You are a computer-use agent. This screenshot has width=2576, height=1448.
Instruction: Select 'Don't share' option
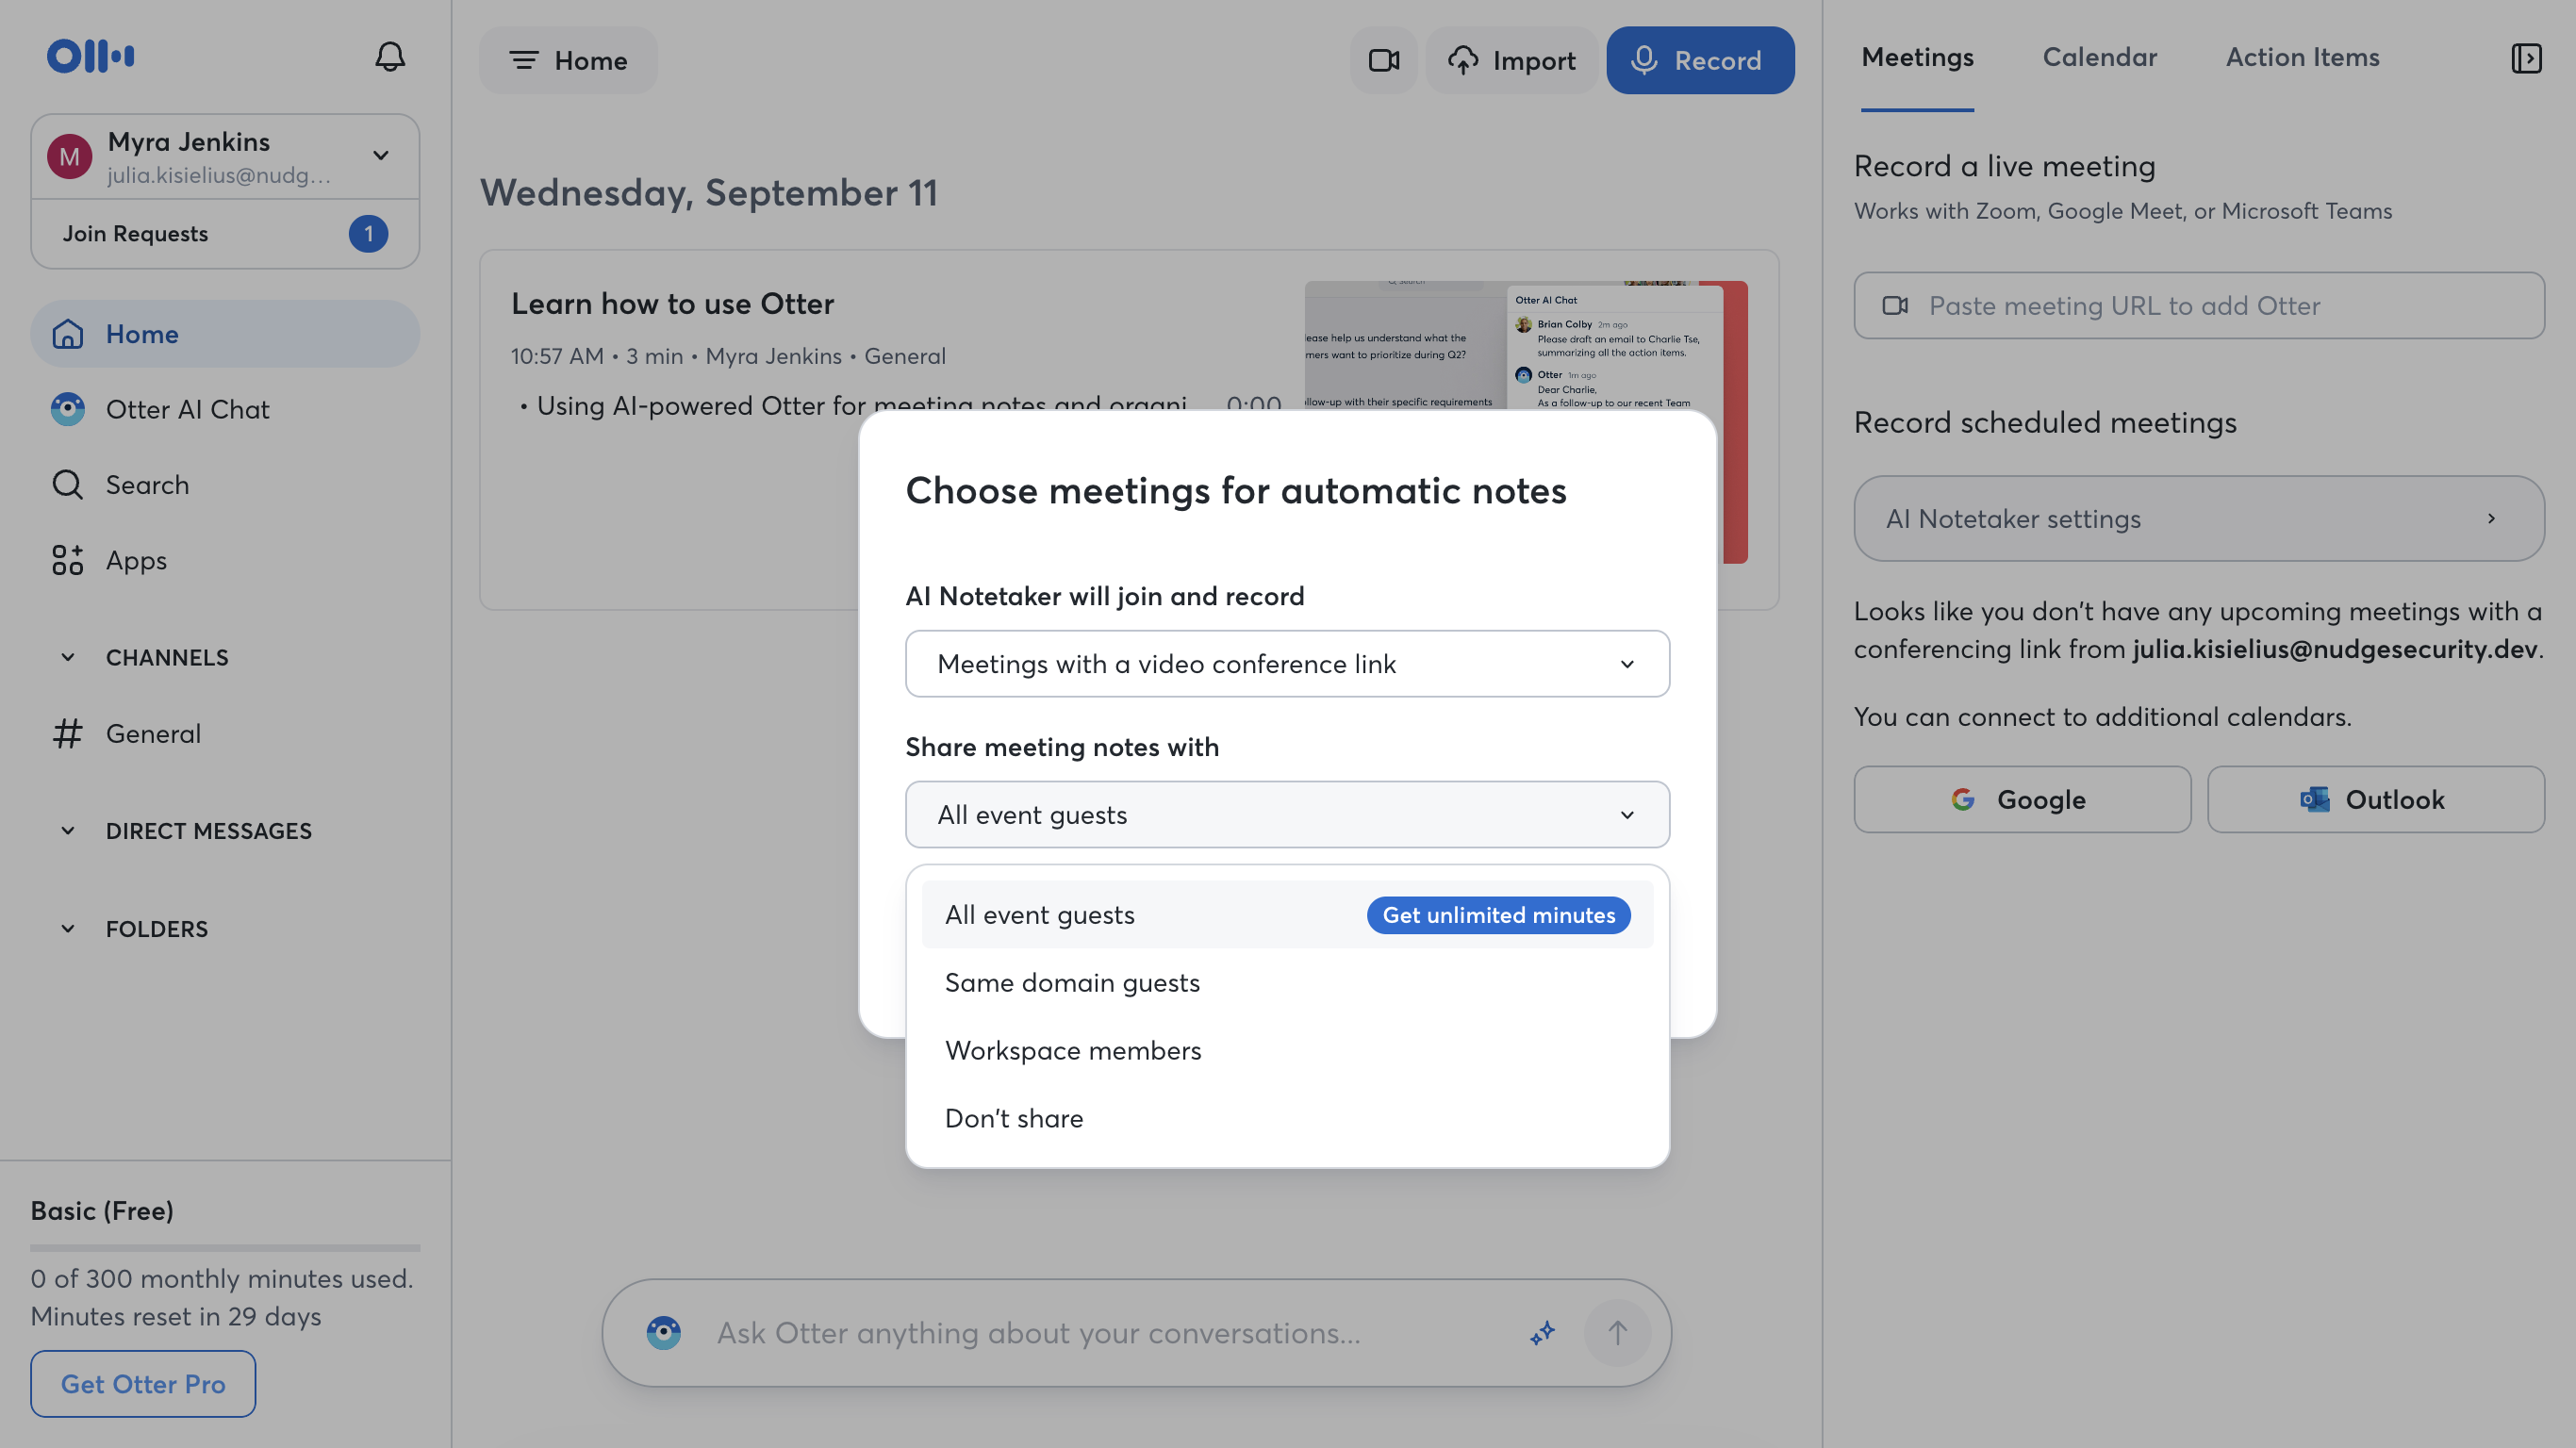click(1287, 1118)
